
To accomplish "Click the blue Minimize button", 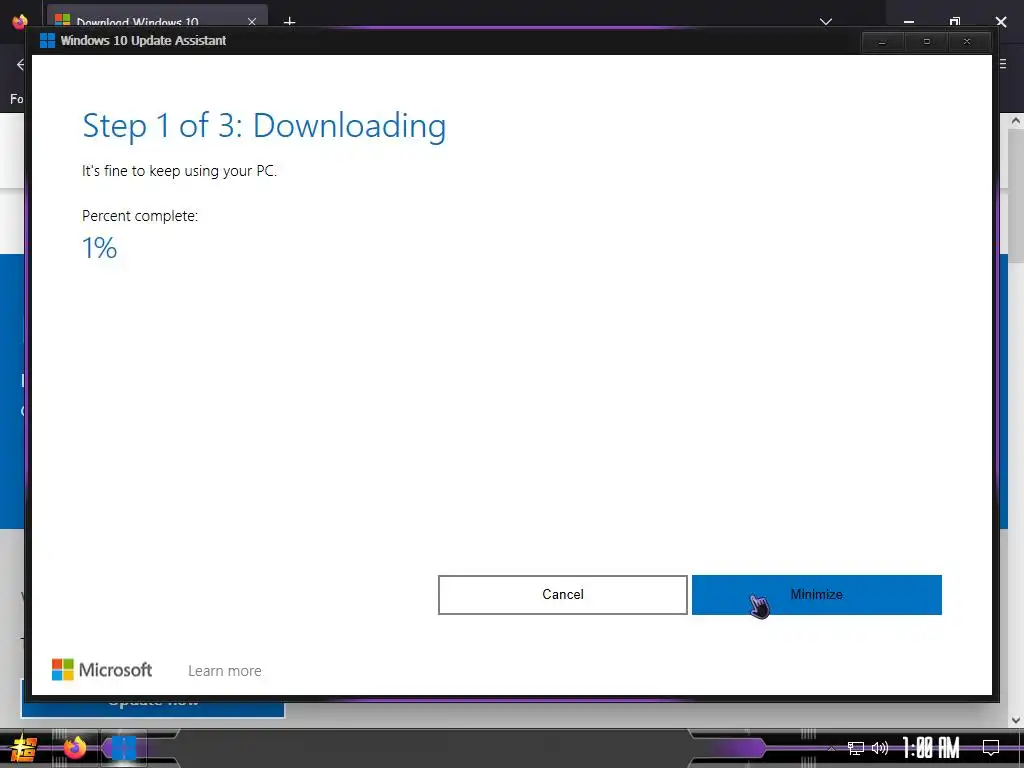I will click(816, 594).
